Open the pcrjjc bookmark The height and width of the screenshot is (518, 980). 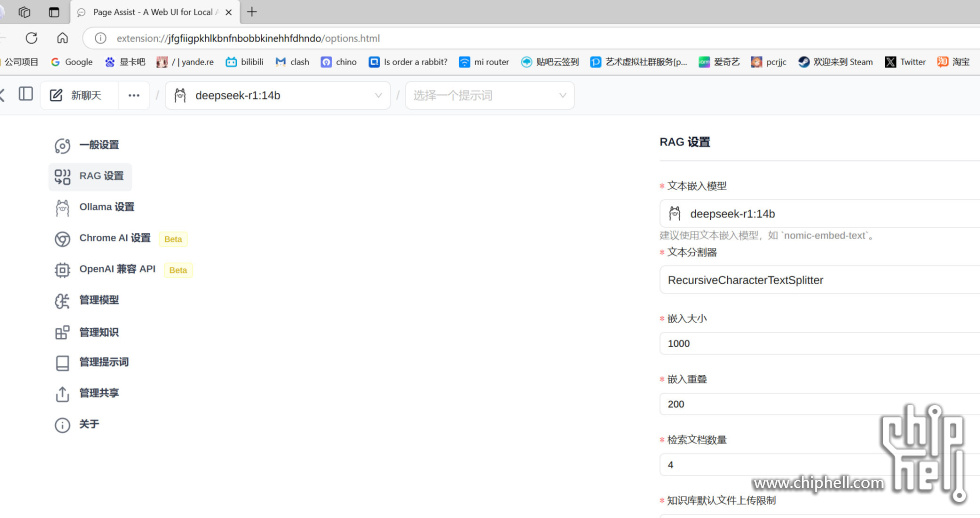(x=769, y=62)
